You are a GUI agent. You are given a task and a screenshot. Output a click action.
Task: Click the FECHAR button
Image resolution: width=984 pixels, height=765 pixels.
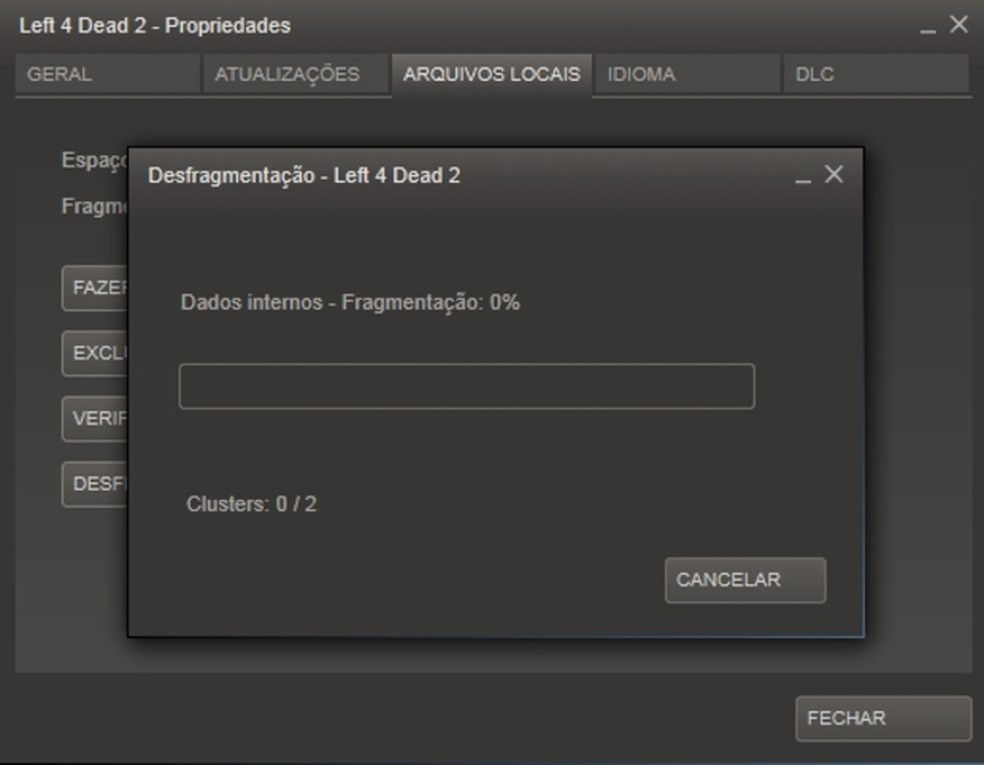tap(883, 718)
